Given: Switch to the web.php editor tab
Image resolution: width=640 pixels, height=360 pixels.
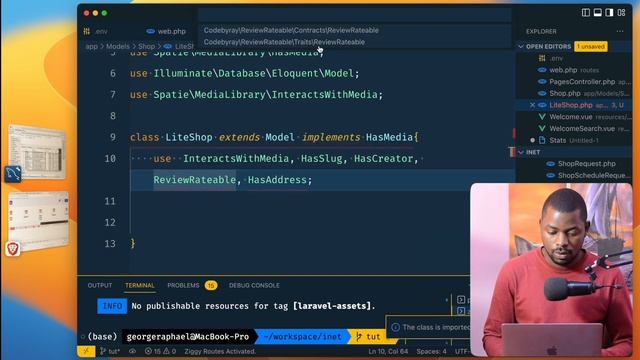Looking at the screenshot, I should (x=167, y=31).
